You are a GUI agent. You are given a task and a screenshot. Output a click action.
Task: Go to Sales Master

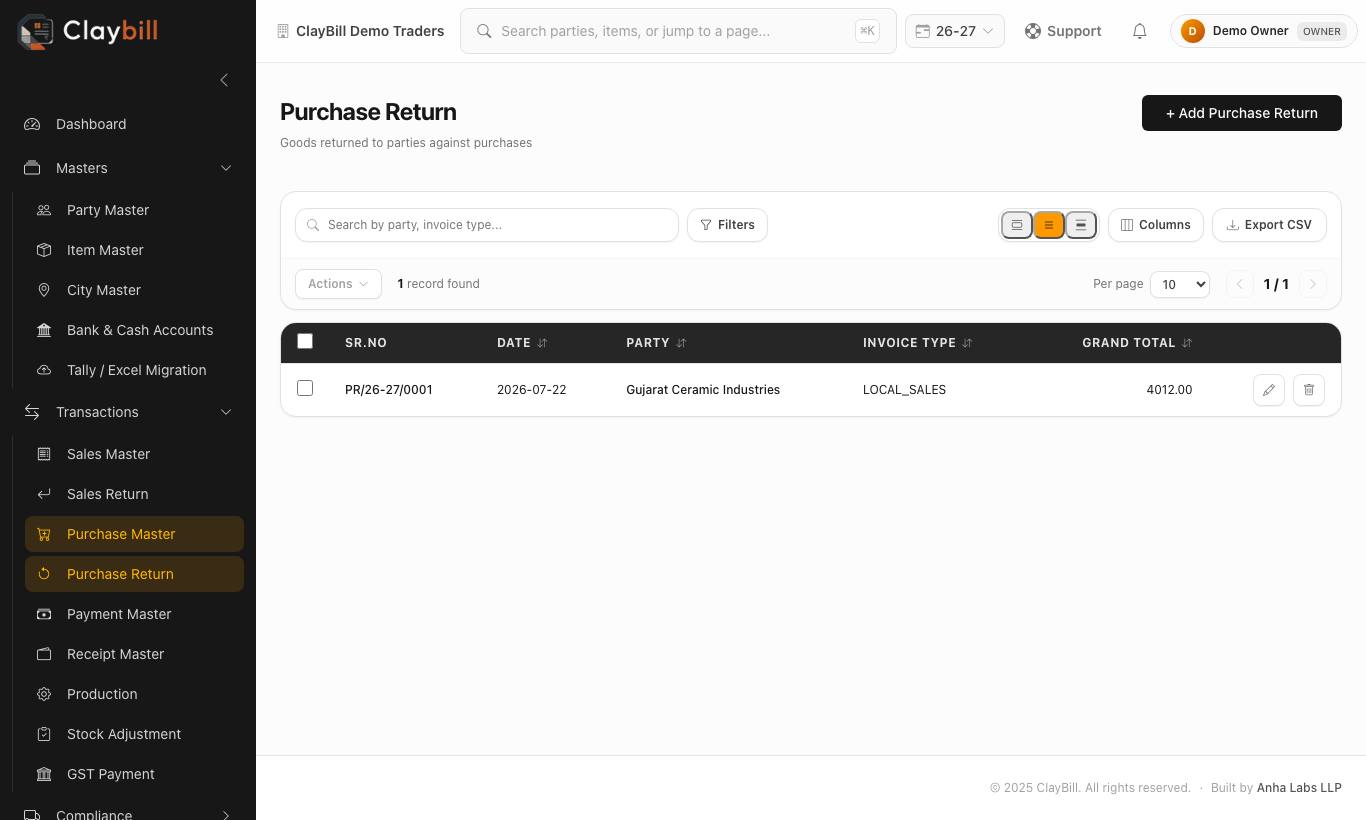coord(134,454)
